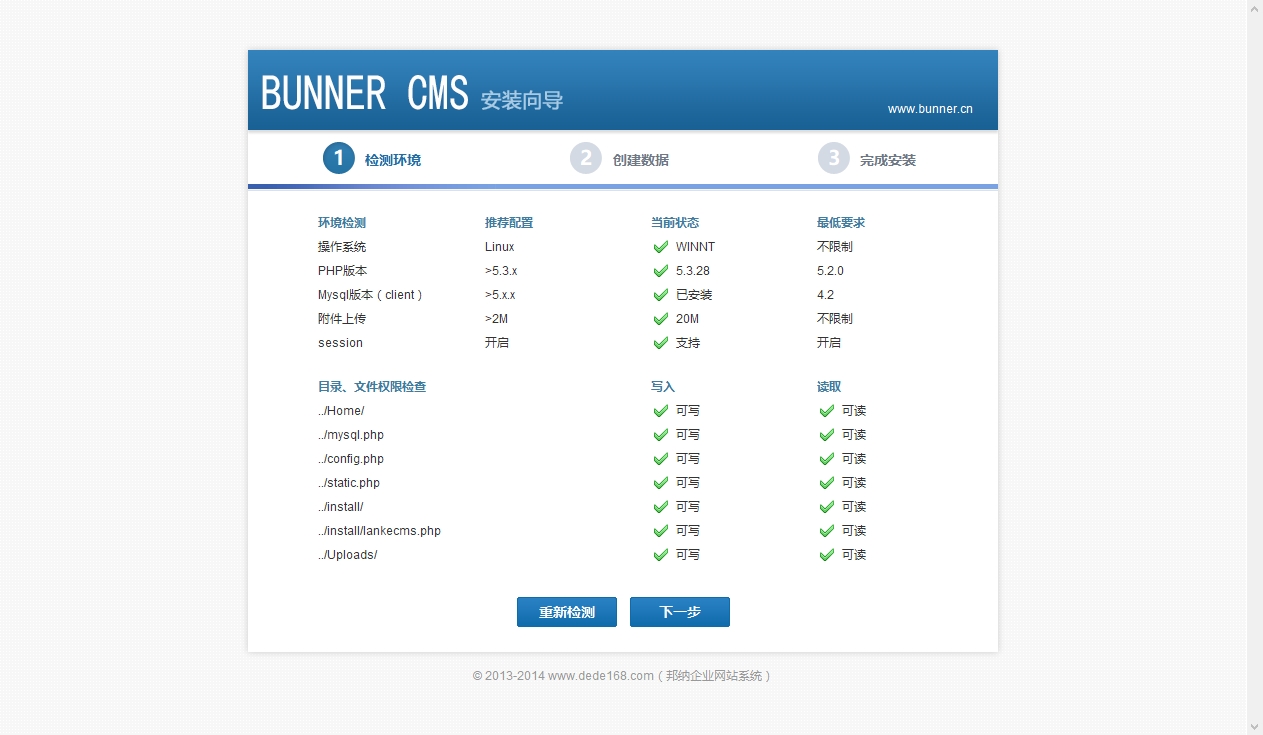Click the 4.2 minimum requirement value
Image resolution: width=1263 pixels, height=735 pixels.
click(x=825, y=295)
